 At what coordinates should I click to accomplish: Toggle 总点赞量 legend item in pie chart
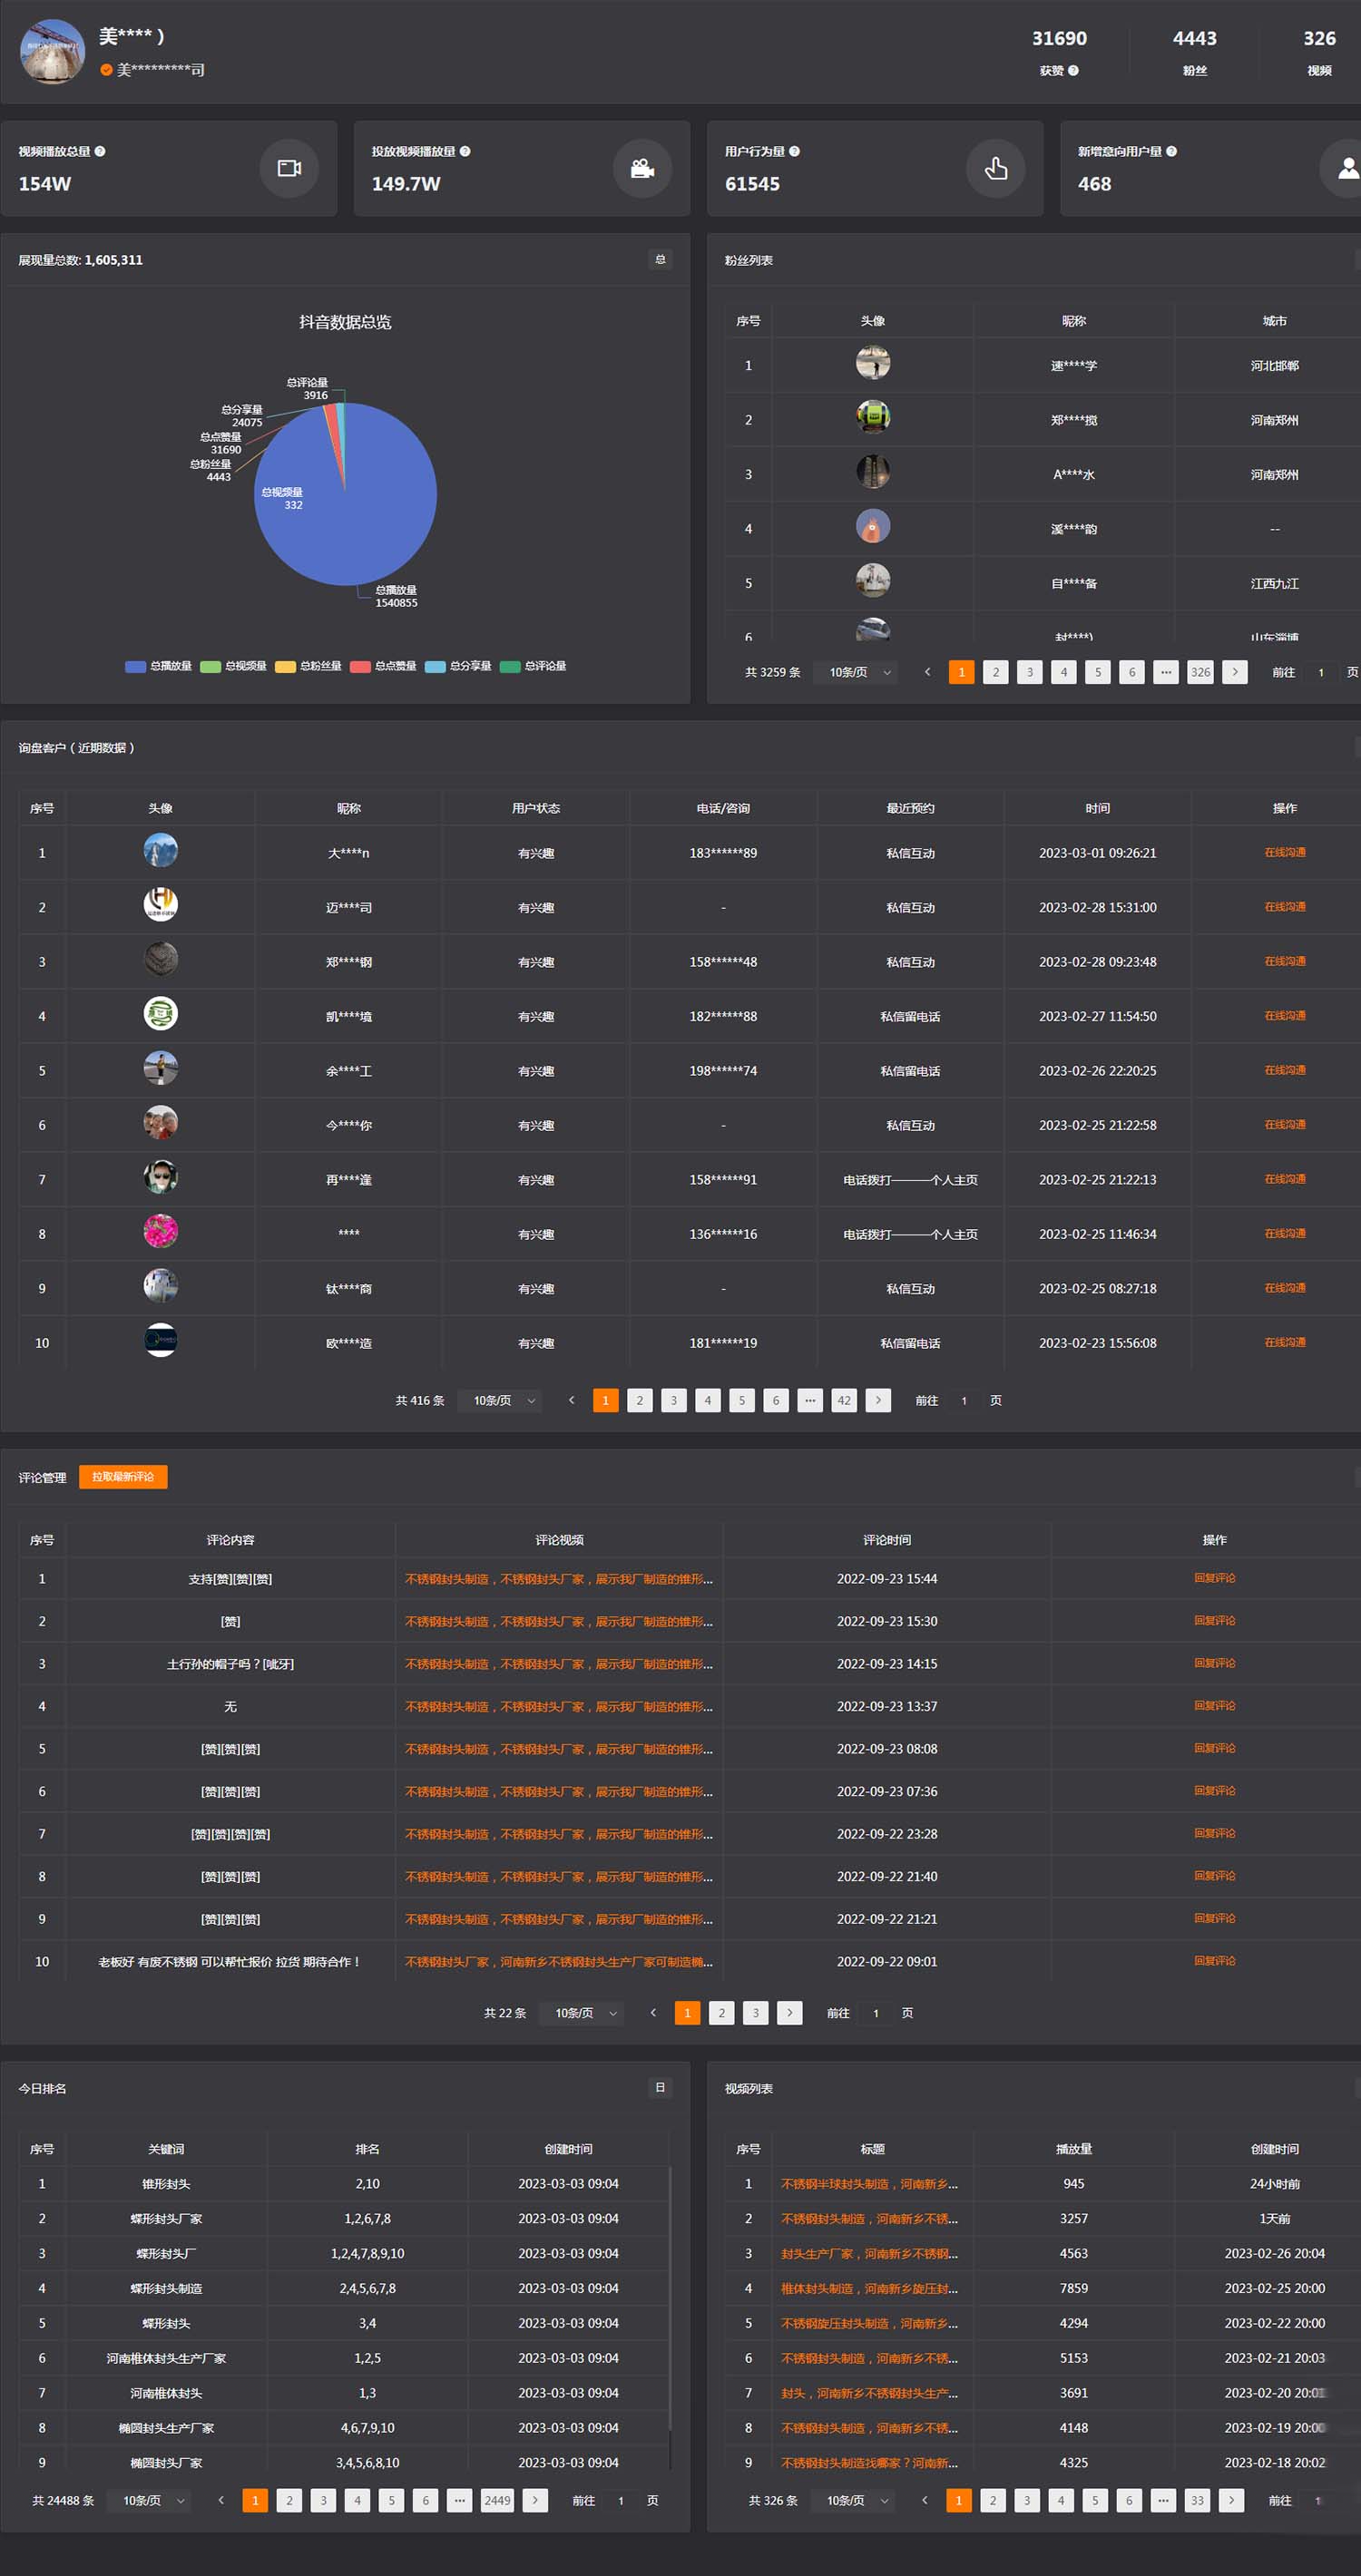(x=383, y=666)
